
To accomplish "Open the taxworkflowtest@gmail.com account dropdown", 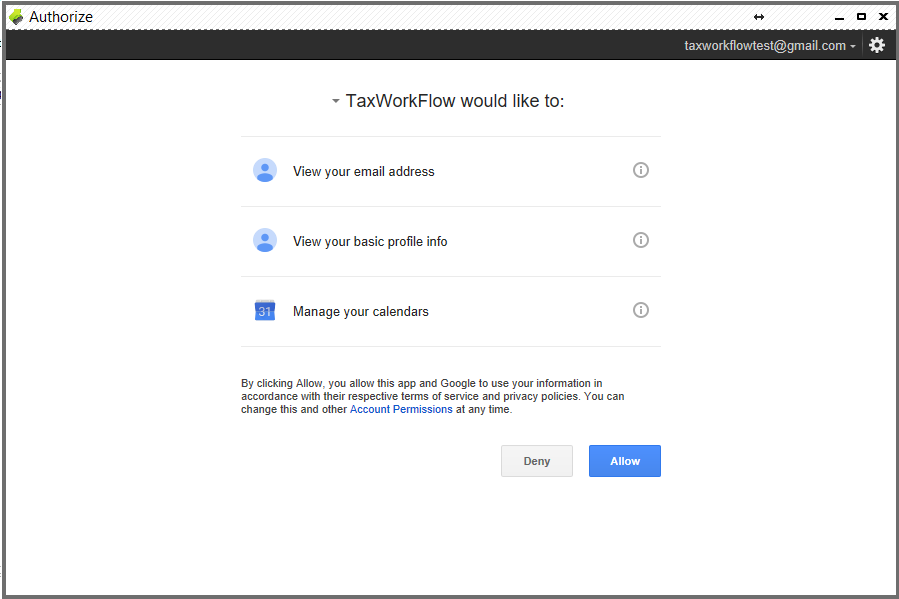I will tap(769, 46).
